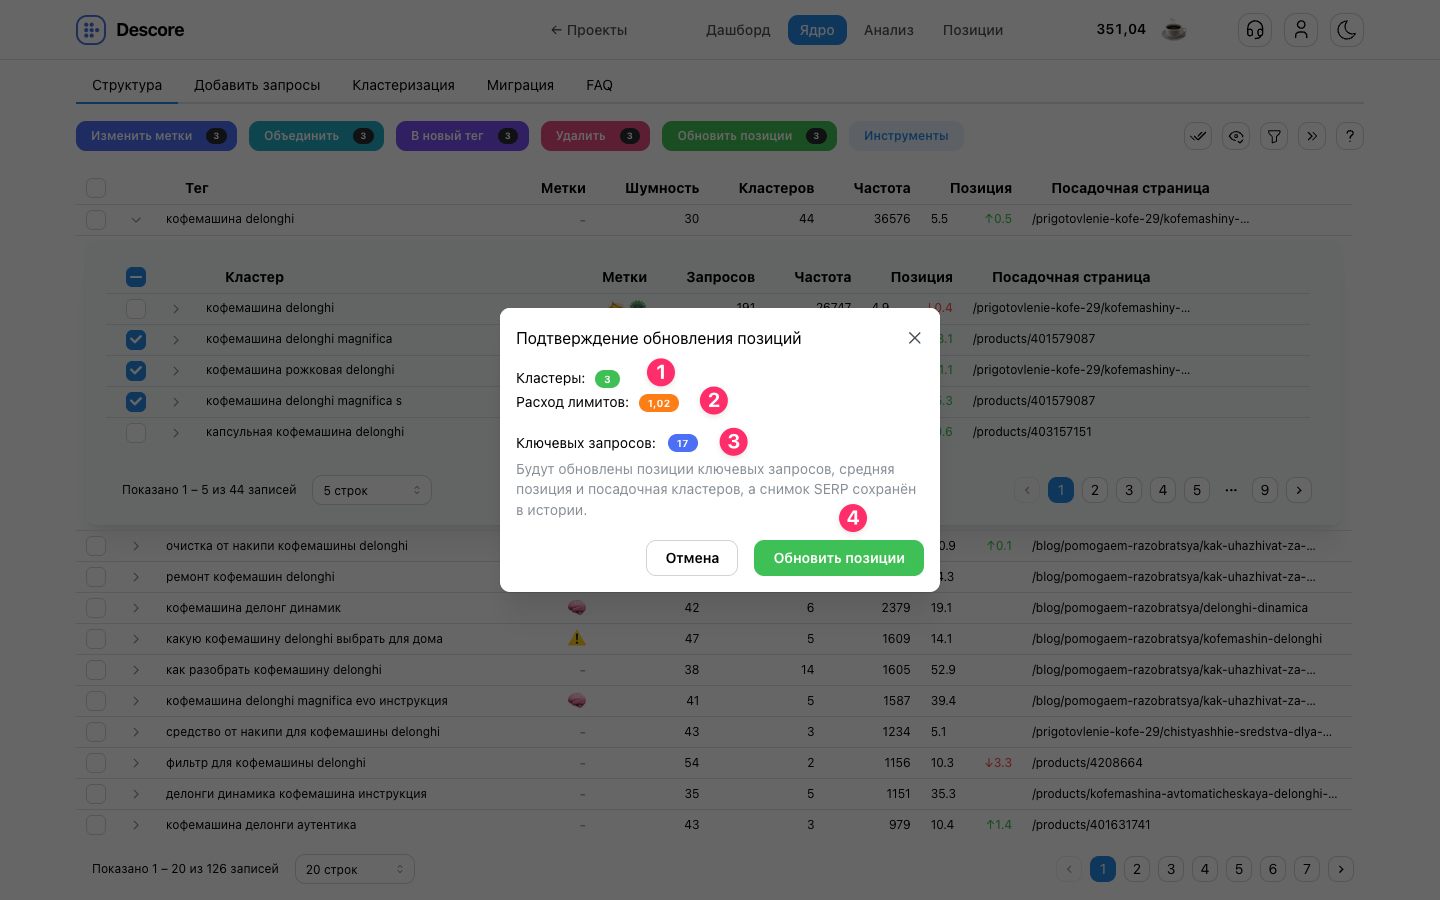This screenshot has height=900, width=1440.
Task: Click the Descore logo icon
Action: tap(91, 30)
